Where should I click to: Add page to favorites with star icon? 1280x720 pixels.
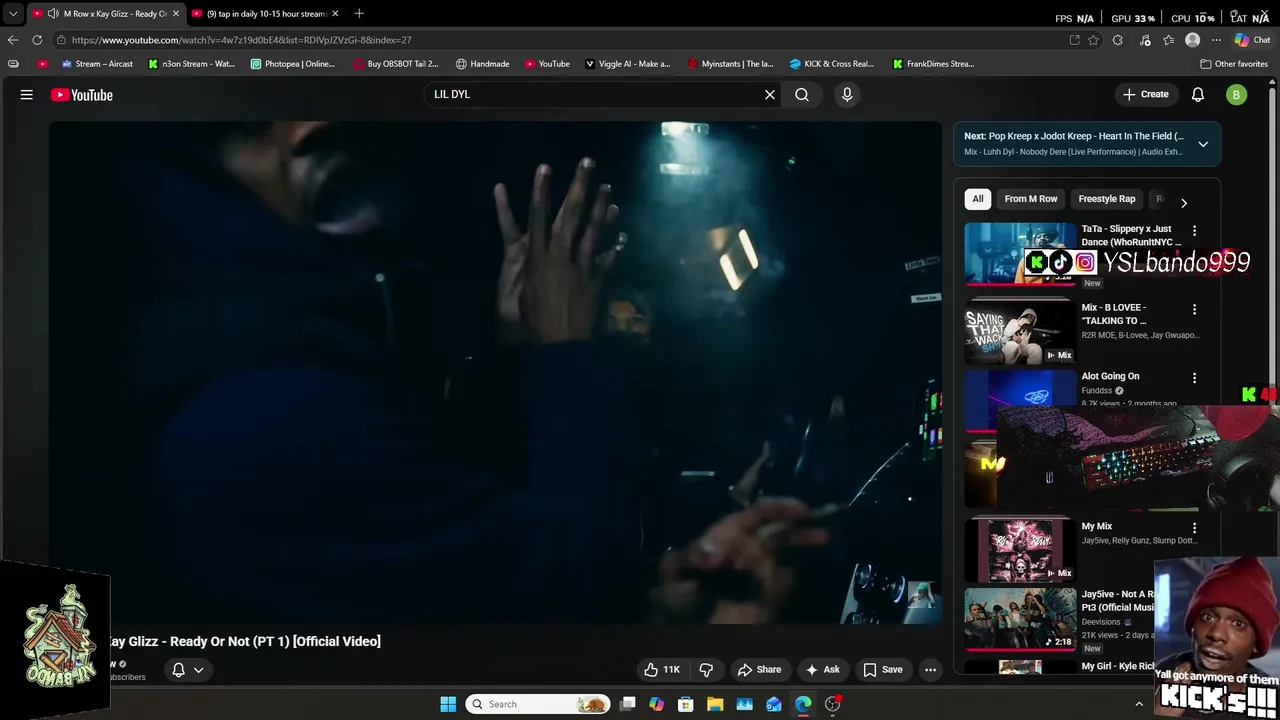pyautogui.click(x=1094, y=40)
